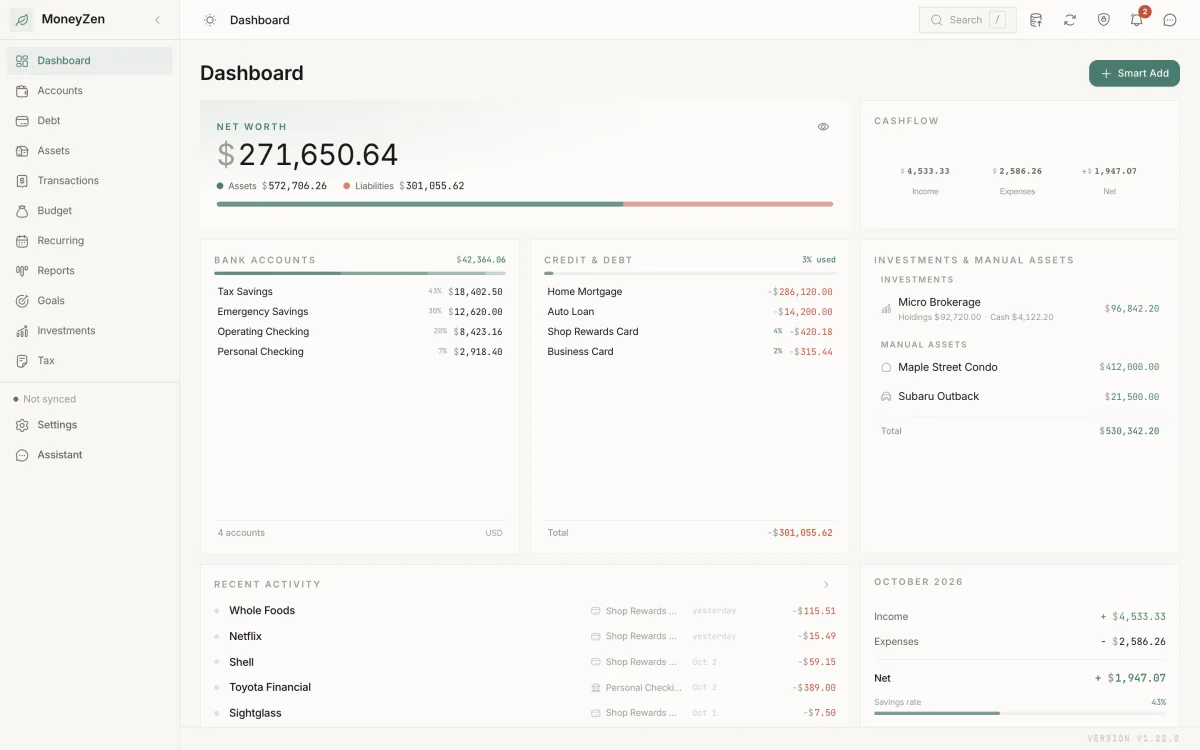The width and height of the screenshot is (1200, 750).
Task: Open Dashboard in the sidebar
Action: coord(90,61)
